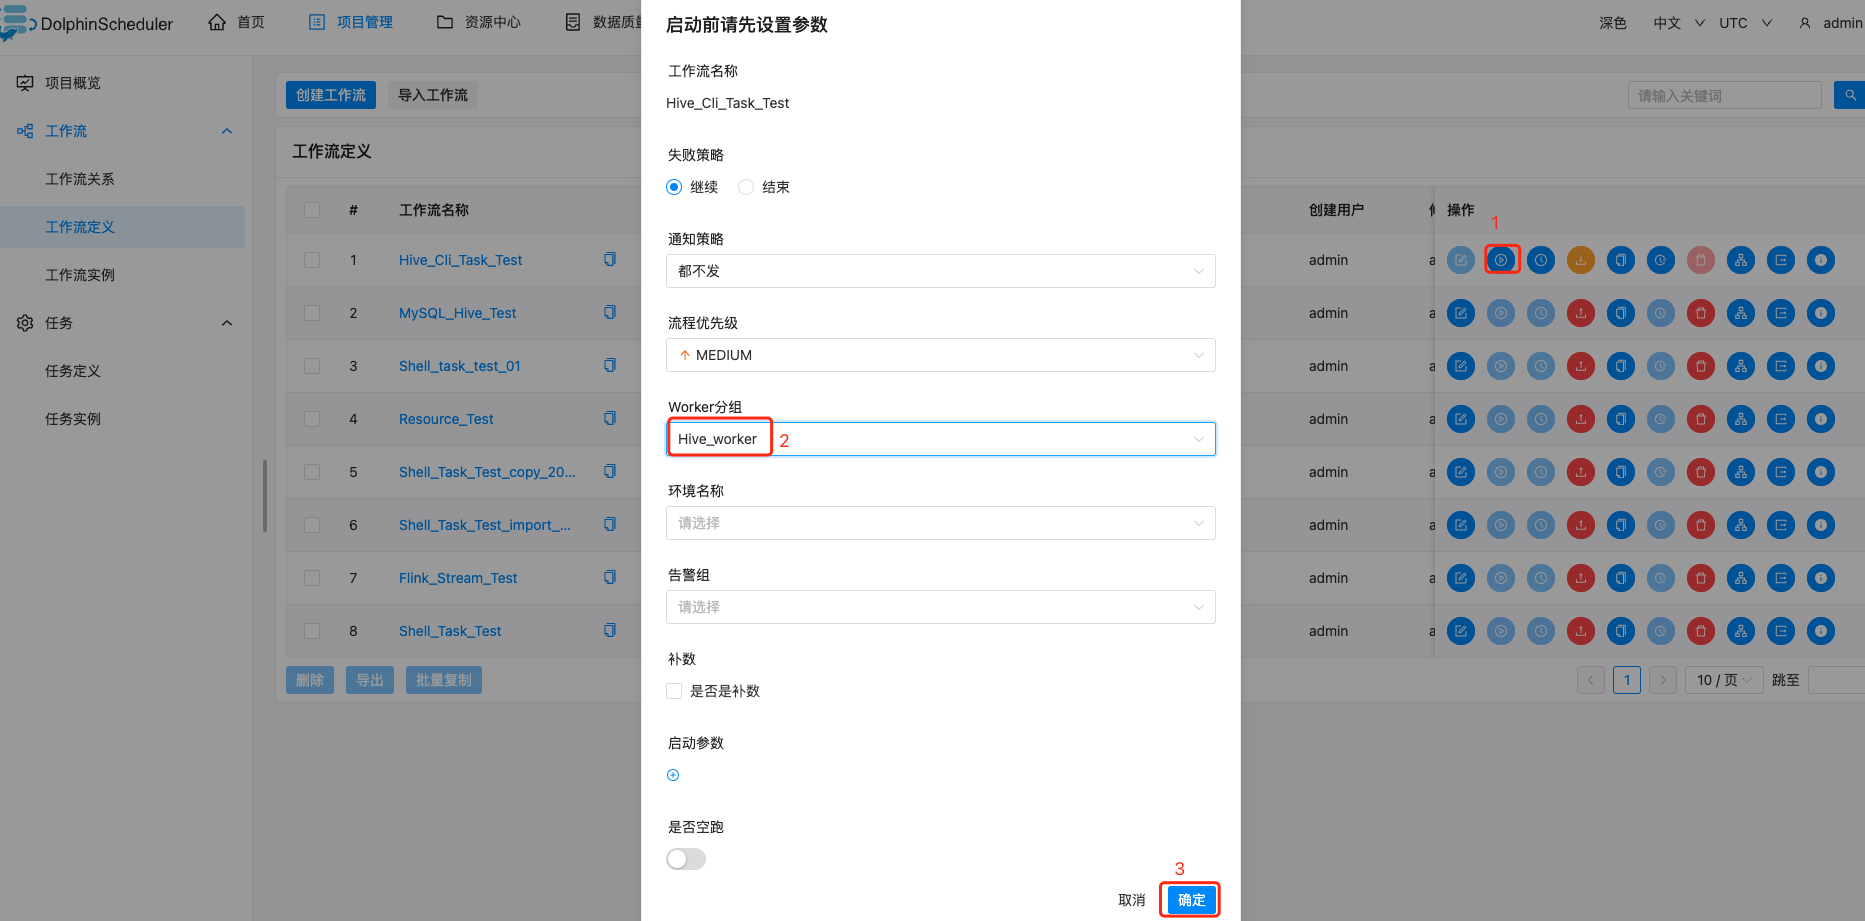
Task: Check the row checkbox for MySQL_Hive_Test
Action: [x=312, y=313]
